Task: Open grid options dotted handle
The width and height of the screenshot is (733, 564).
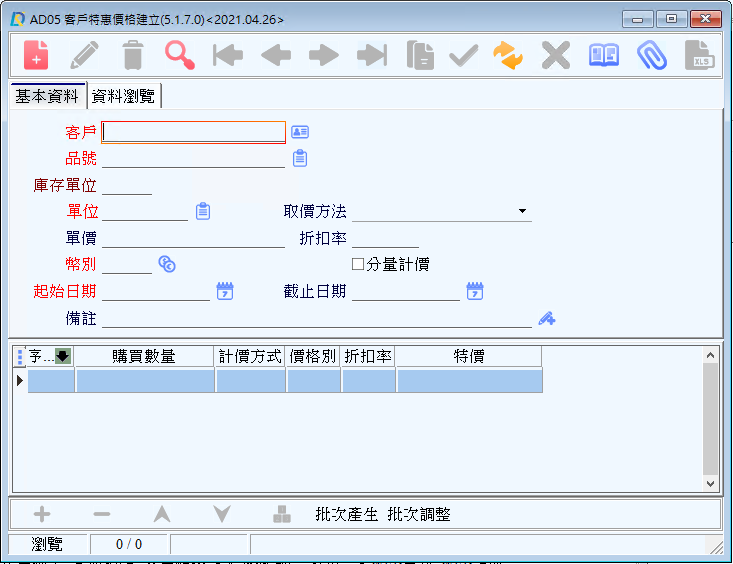Action: click(20, 356)
